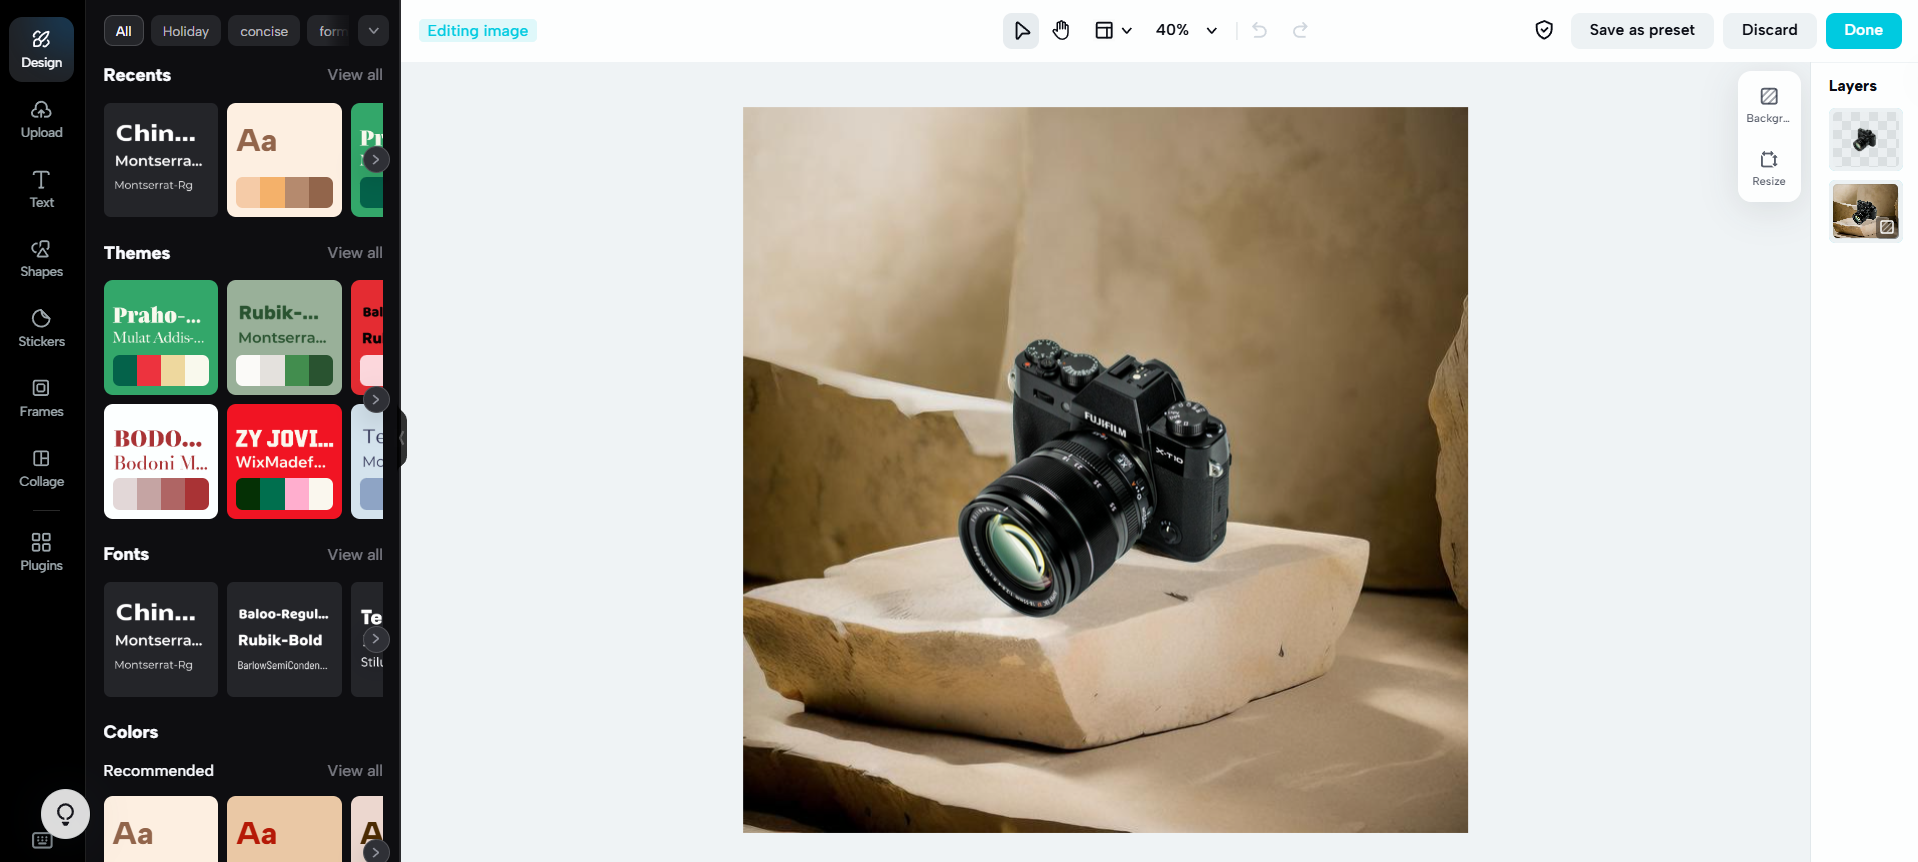The height and width of the screenshot is (862, 1918).
Task: Open the 40% zoom level dropdown
Action: pyautogui.click(x=1186, y=31)
